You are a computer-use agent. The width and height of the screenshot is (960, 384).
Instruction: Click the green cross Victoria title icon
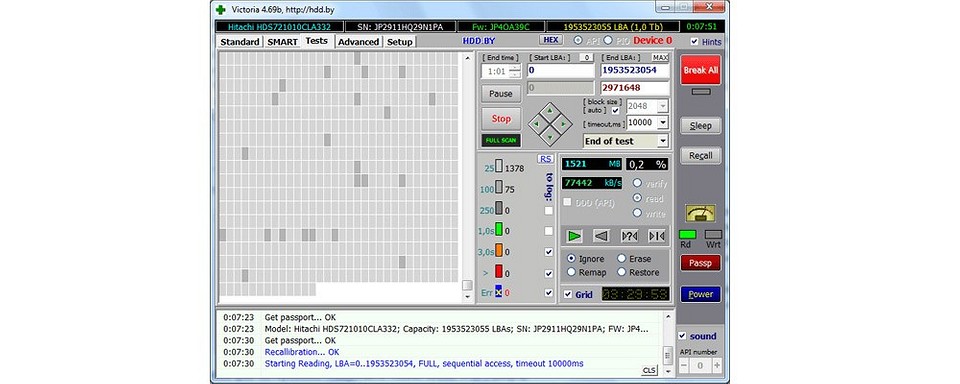tap(220, 9)
